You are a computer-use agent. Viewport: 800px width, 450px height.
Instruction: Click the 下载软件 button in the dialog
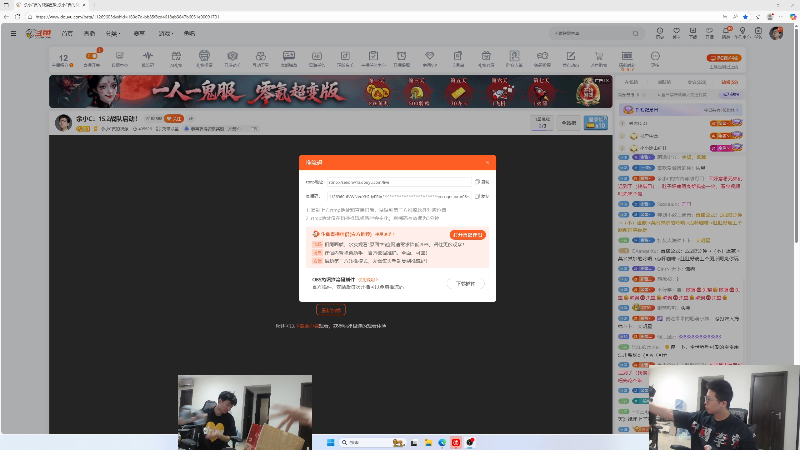click(465, 284)
